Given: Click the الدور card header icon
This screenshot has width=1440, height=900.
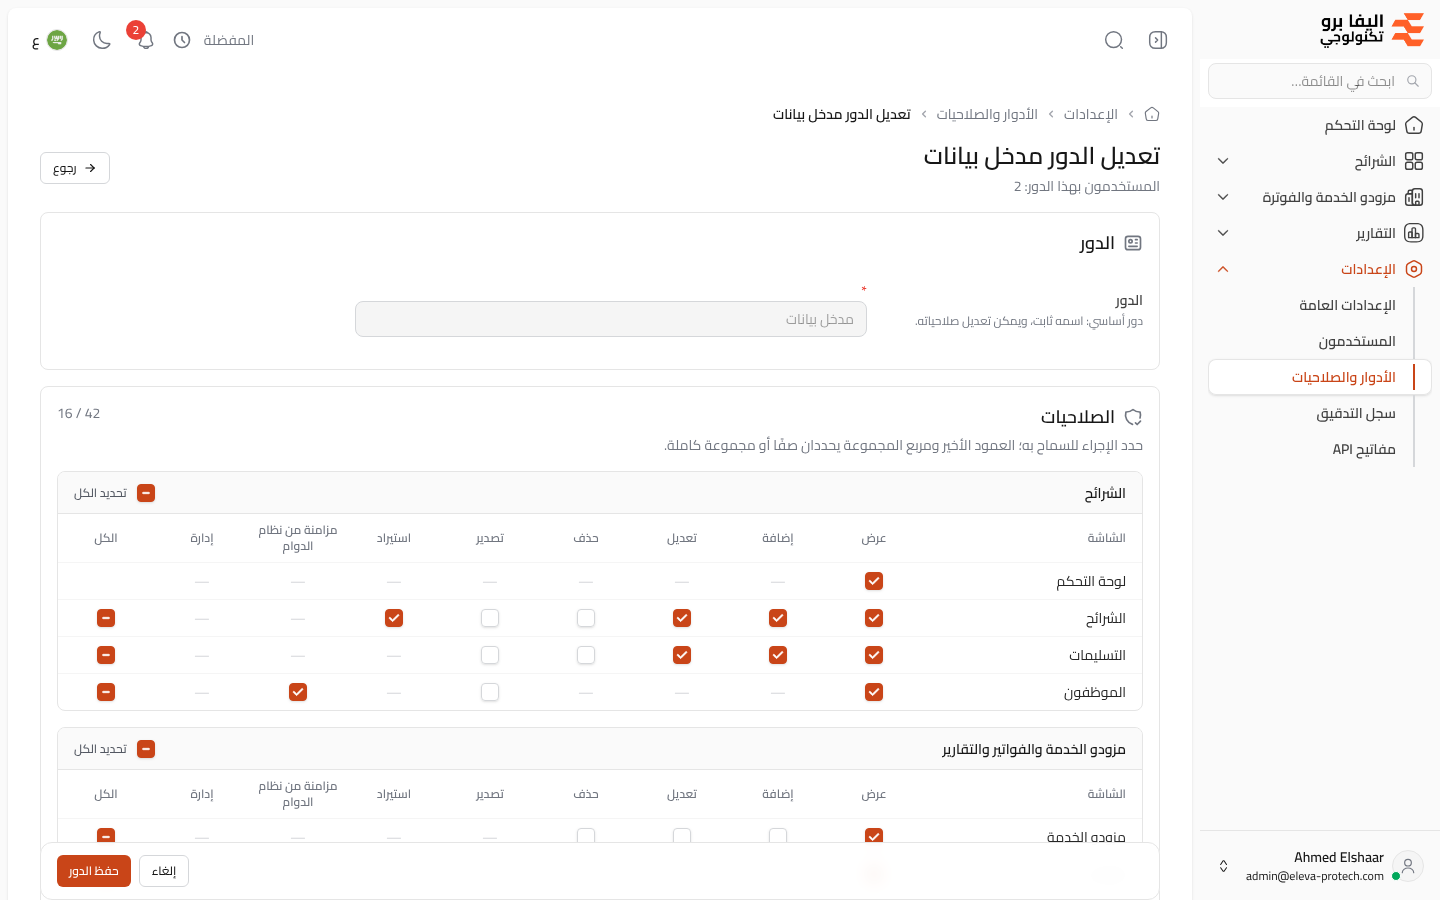Looking at the screenshot, I should click(1133, 243).
